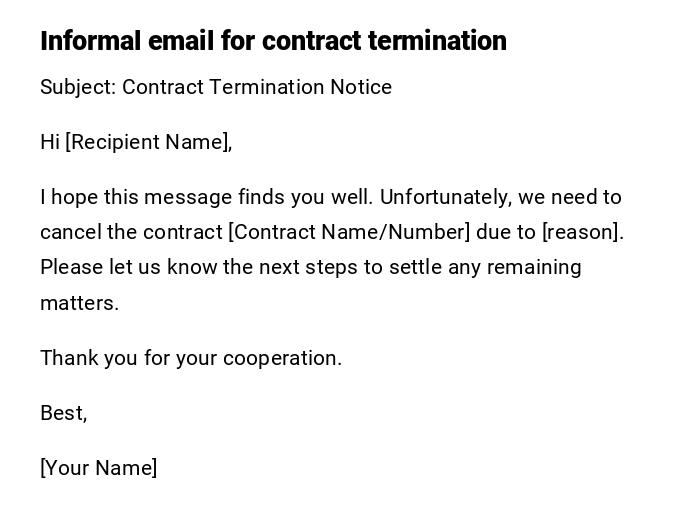Click the "[Contract Name/Number]" placeholder
This screenshot has height=530, width=700.
(349, 232)
